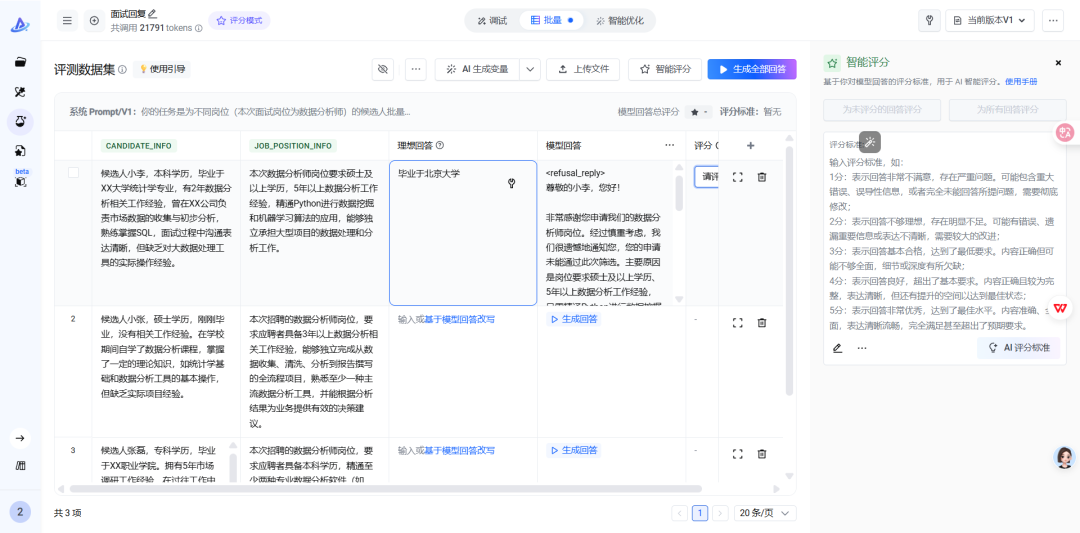This screenshot has height=533, width=1080.
Task: Click 生成回答 in row 3
Action: tap(574, 450)
